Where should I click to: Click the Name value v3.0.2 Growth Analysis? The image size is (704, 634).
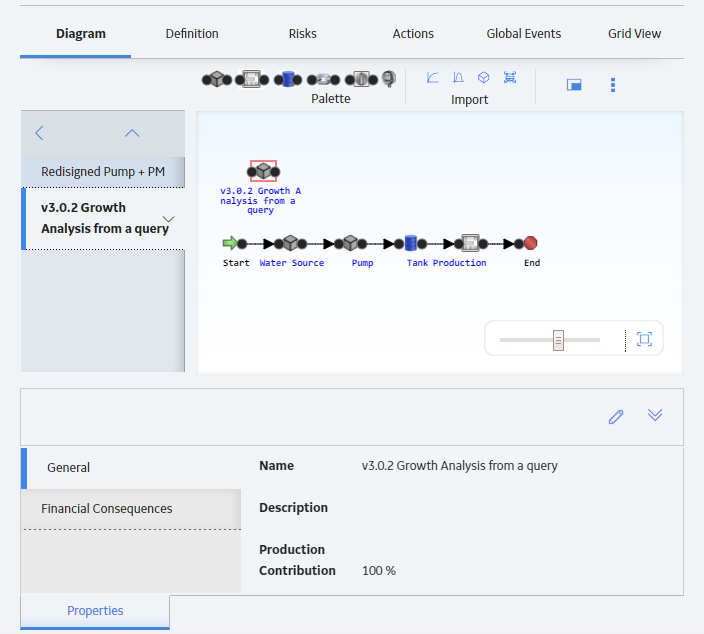coord(460,466)
